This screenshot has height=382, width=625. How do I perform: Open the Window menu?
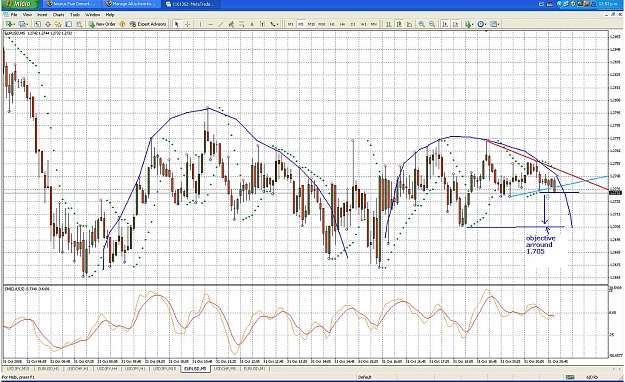[x=93, y=15]
